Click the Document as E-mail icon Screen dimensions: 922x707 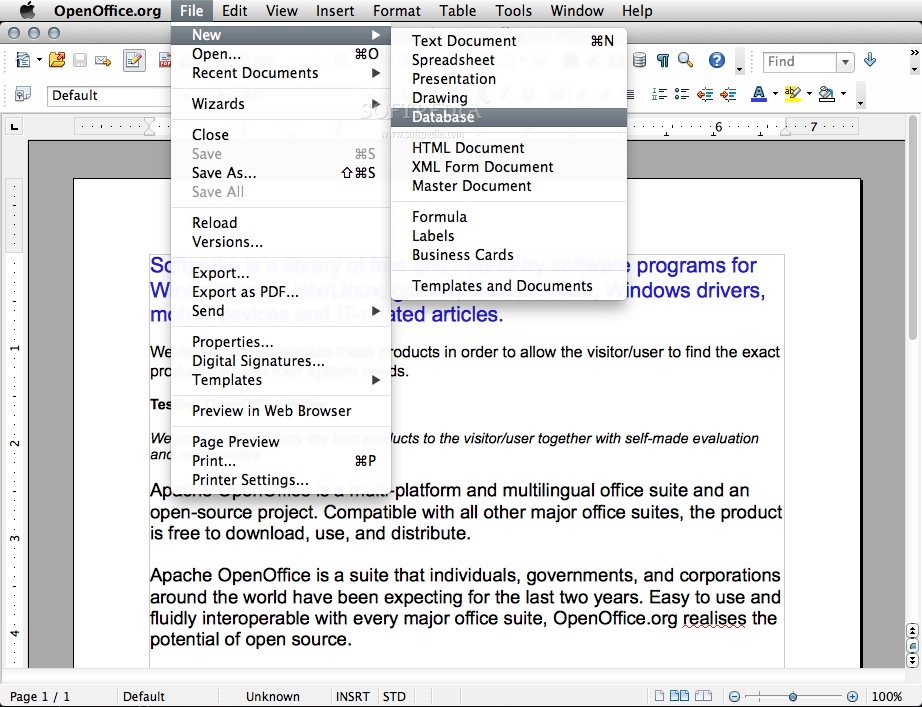click(x=103, y=61)
